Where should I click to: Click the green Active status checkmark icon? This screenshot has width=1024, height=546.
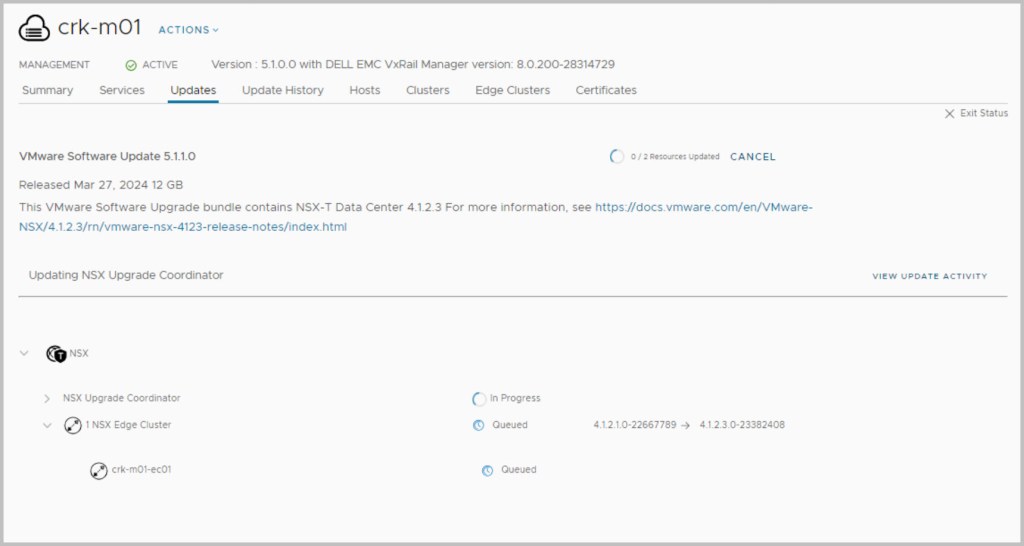pyautogui.click(x=131, y=65)
